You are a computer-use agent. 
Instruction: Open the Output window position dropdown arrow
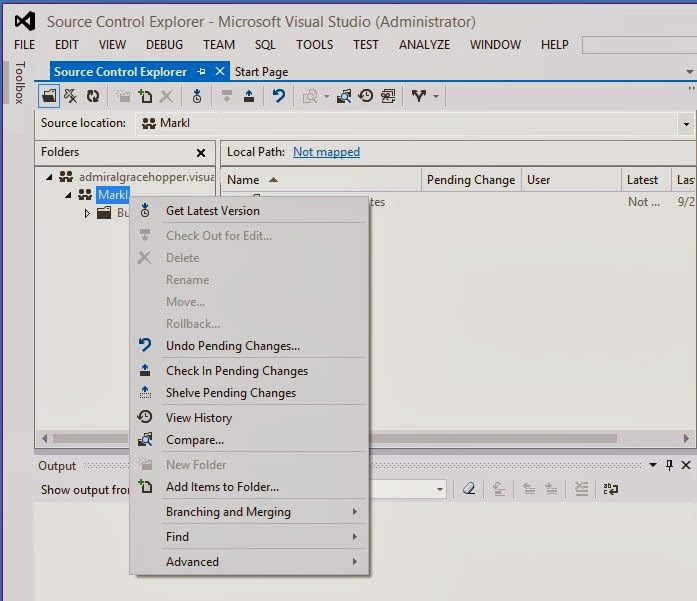653,465
